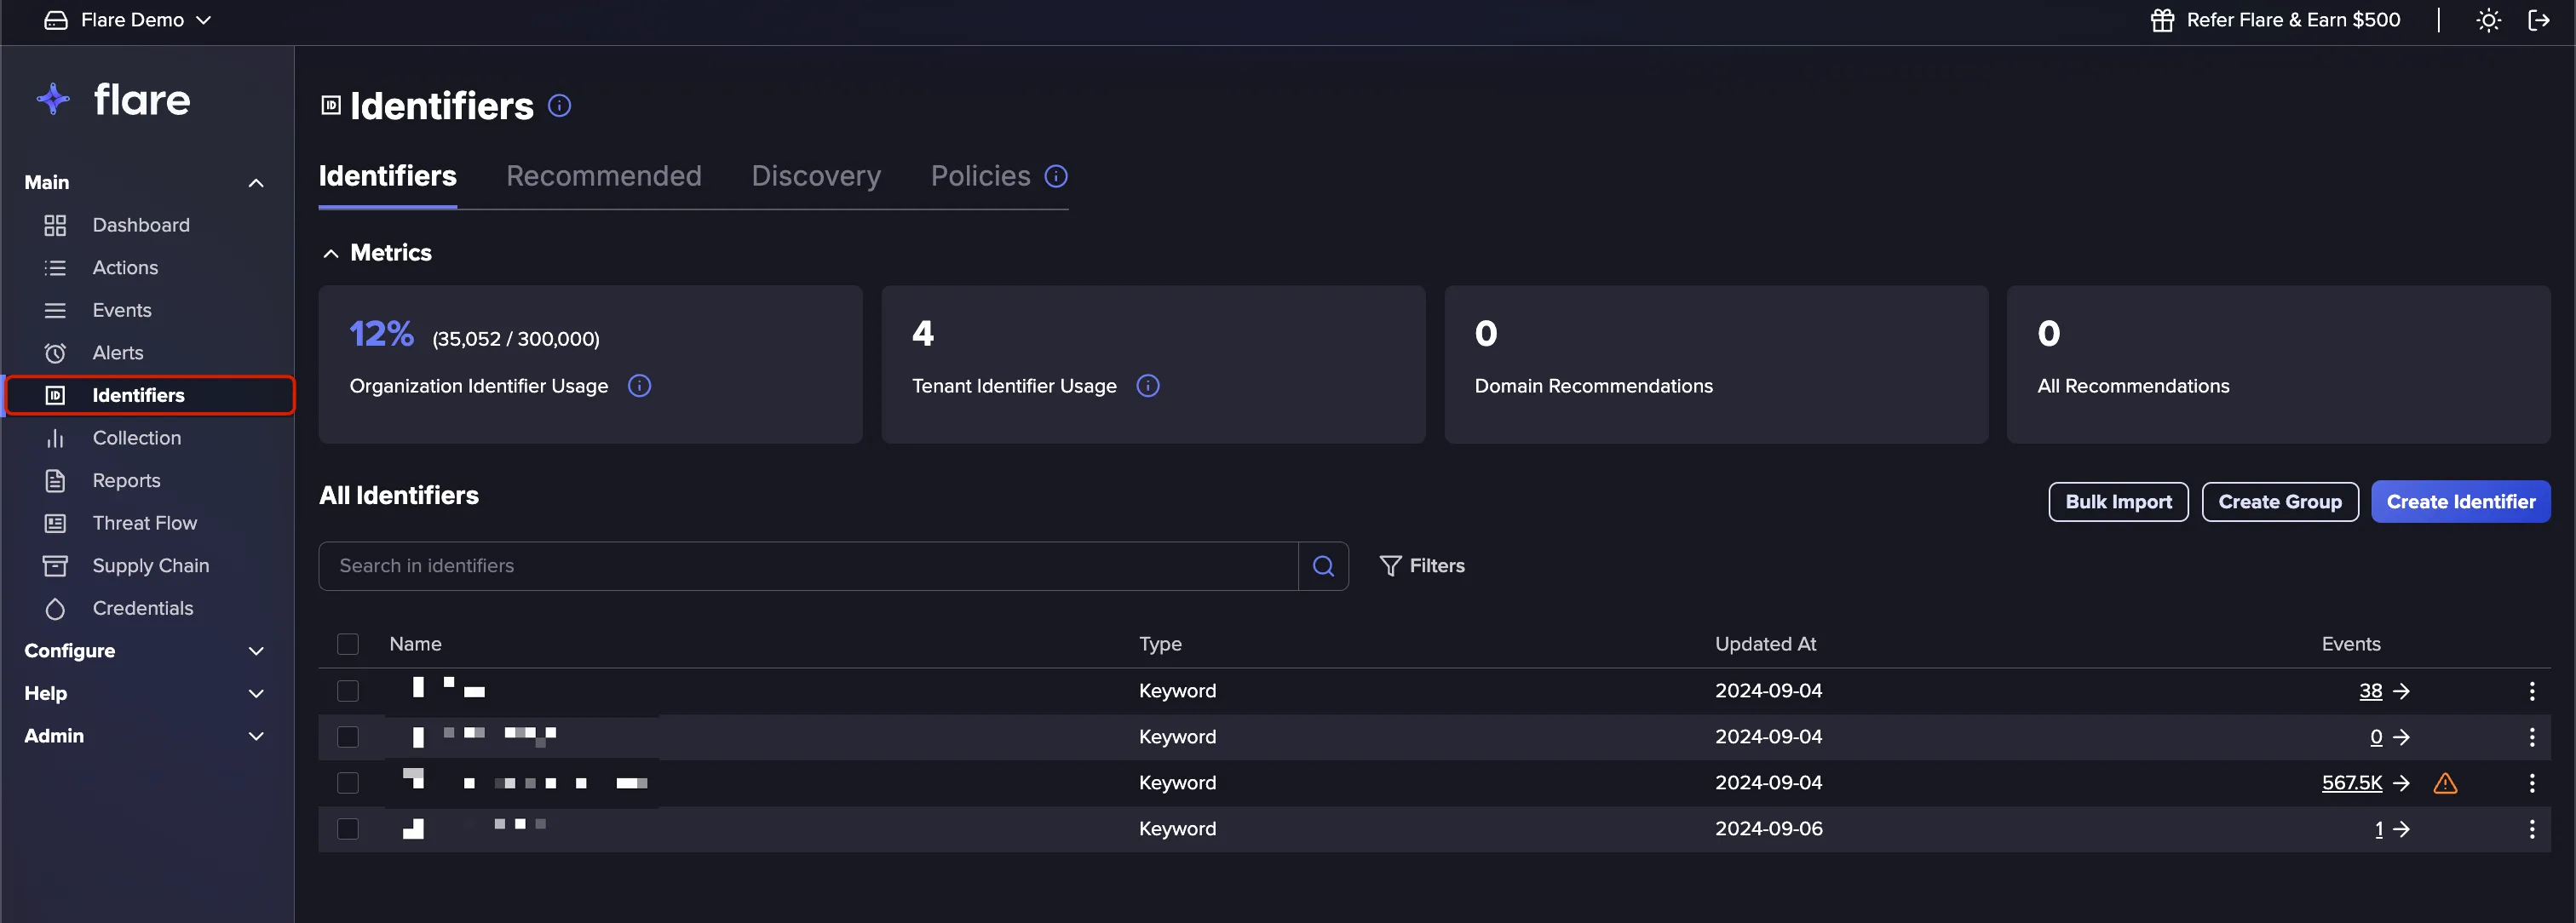Check the checkbox for the 38-events row
The width and height of the screenshot is (2576, 923).
[348, 691]
